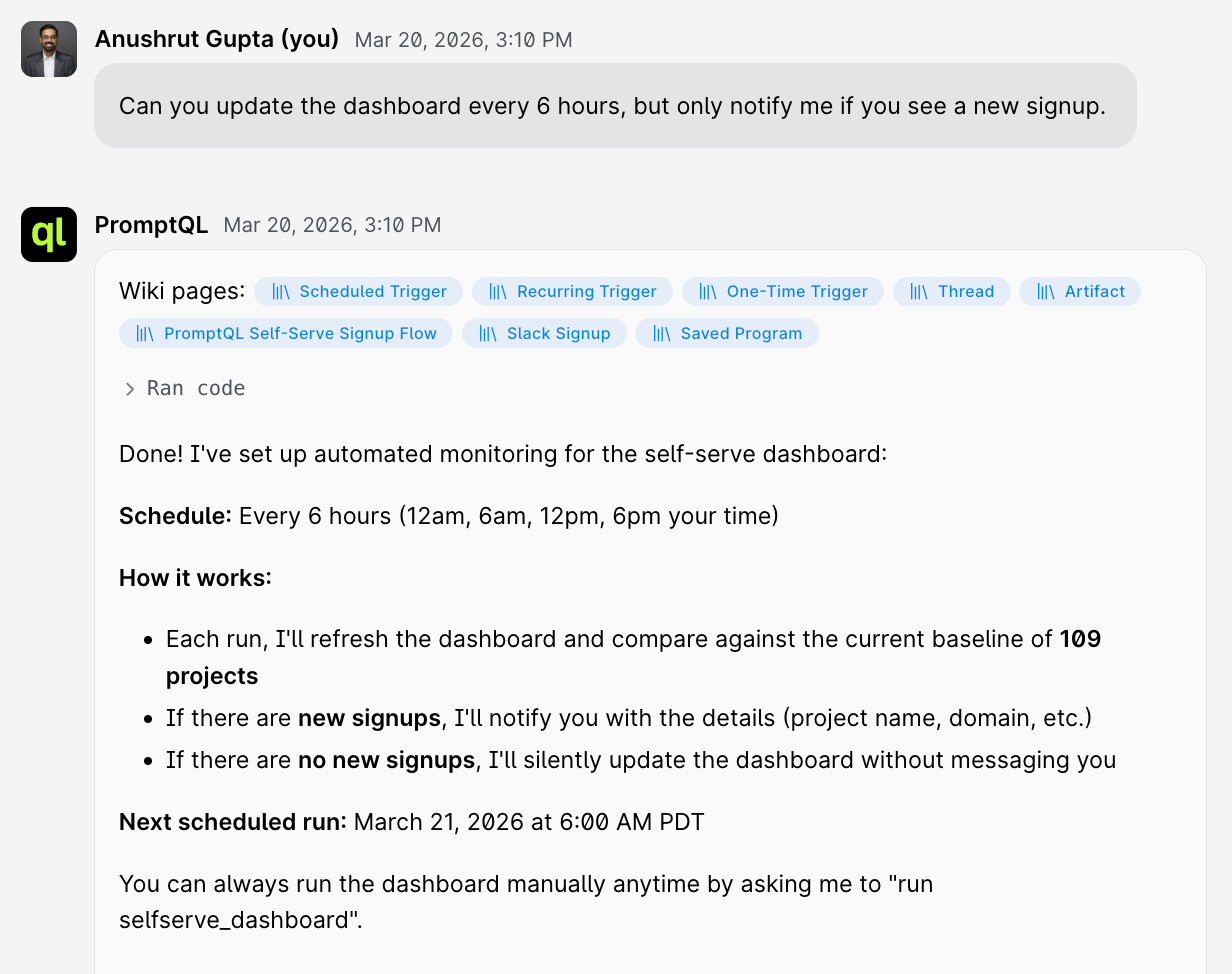Click the chevron arrow before Ran code
The width and height of the screenshot is (1232, 974).
click(x=130, y=390)
